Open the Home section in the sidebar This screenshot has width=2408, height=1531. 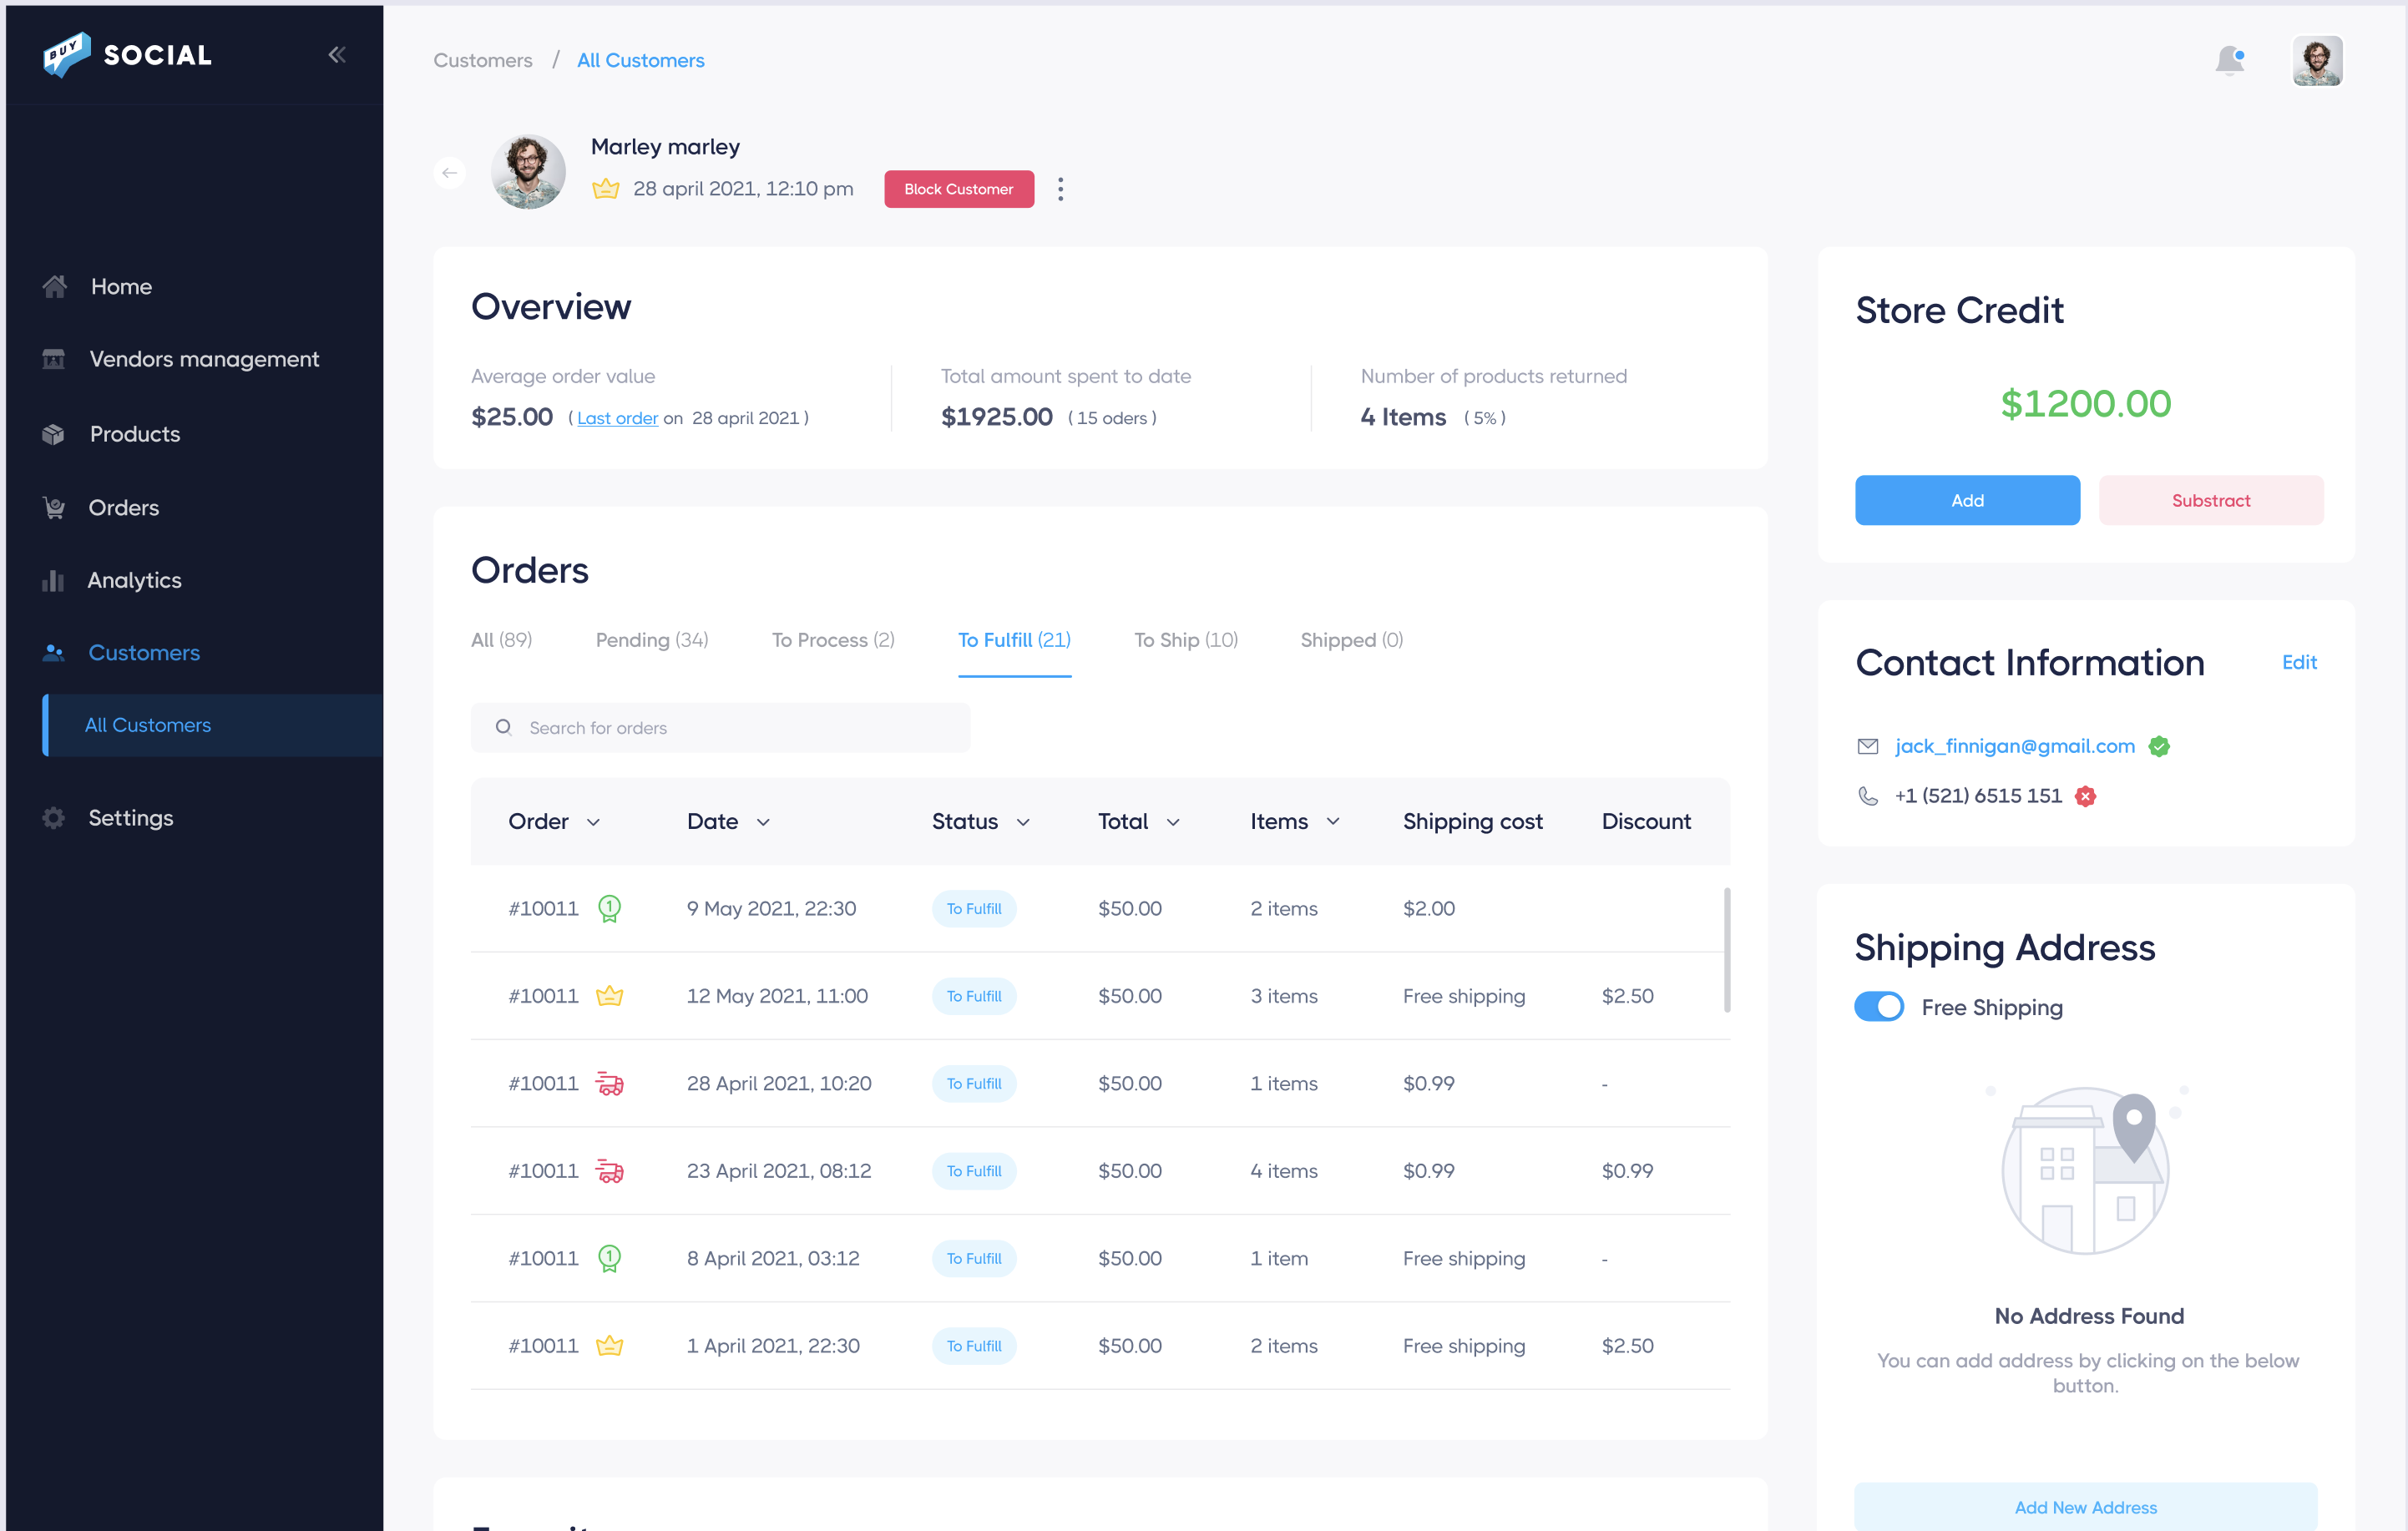click(54, 286)
